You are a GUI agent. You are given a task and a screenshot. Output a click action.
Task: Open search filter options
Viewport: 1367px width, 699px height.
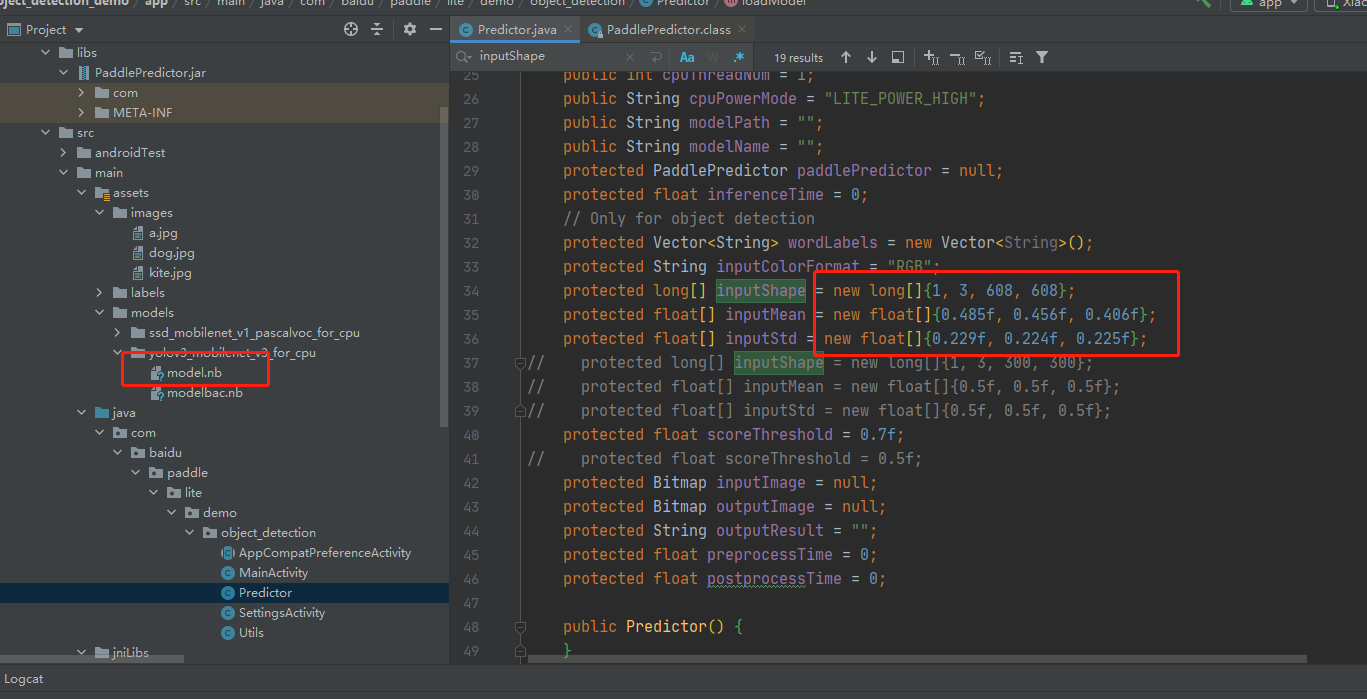pos(1041,57)
